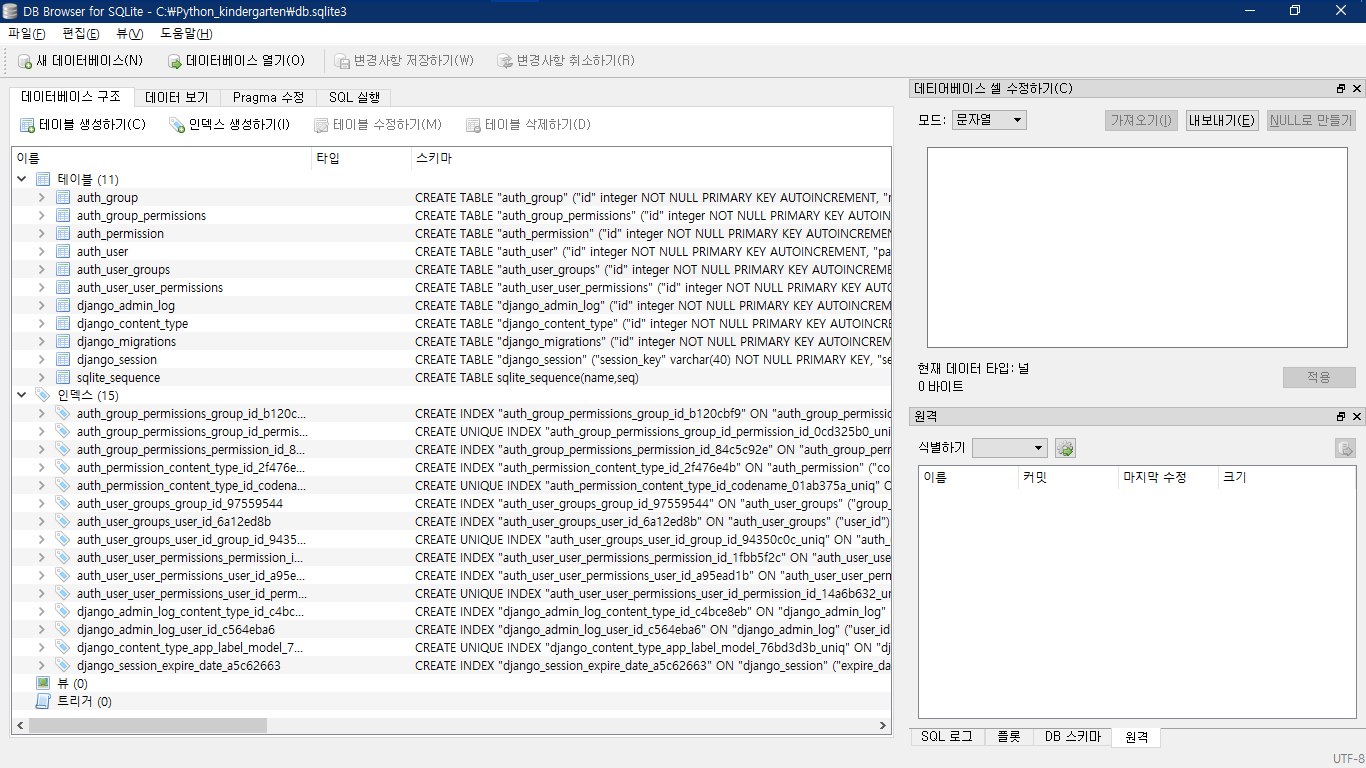Image resolution: width=1366 pixels, height=768 pixels.
Task: Click the 이름 column header in structure tree
Action: pyautogui.click(x=162, y=158)
